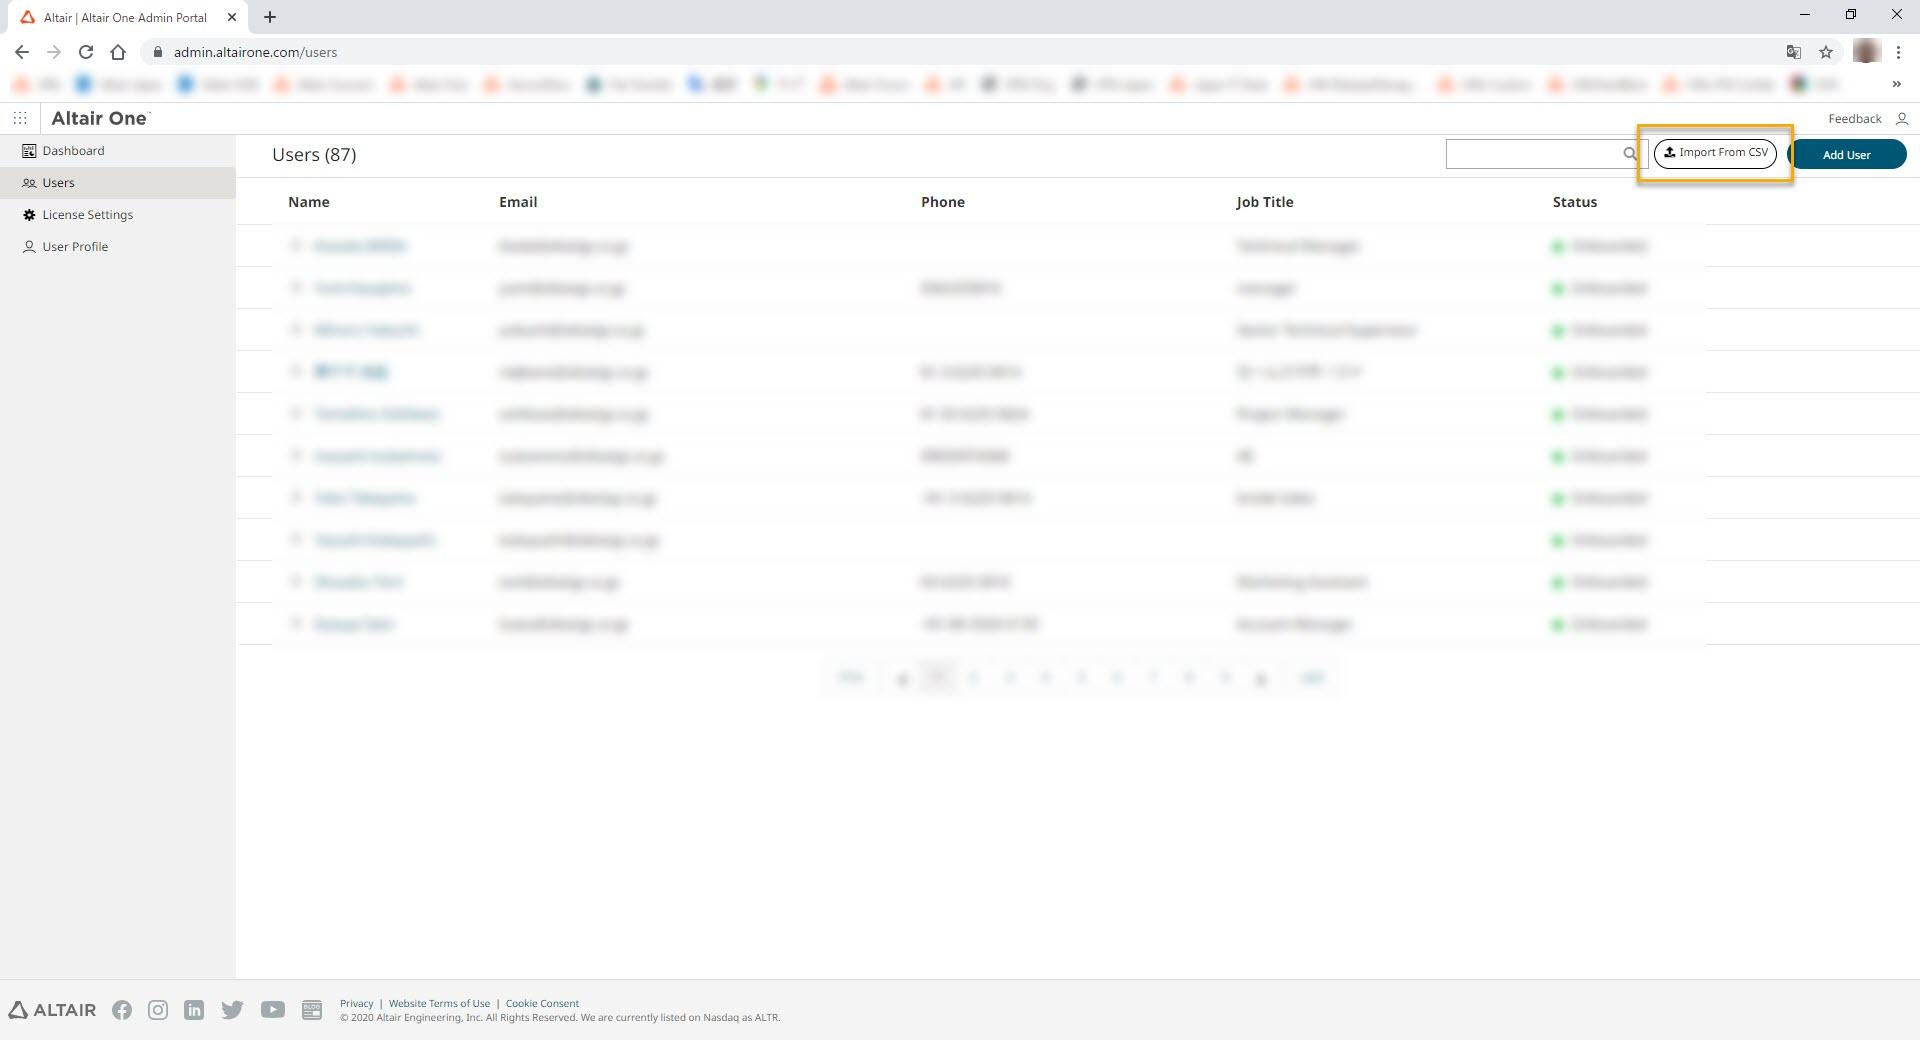Image resolution: width=1920 pixels, height=1040 pixels.
Task: Click the Google Translate icon in the address bar
Action: pyautogui.click(x=1793, y=52)
